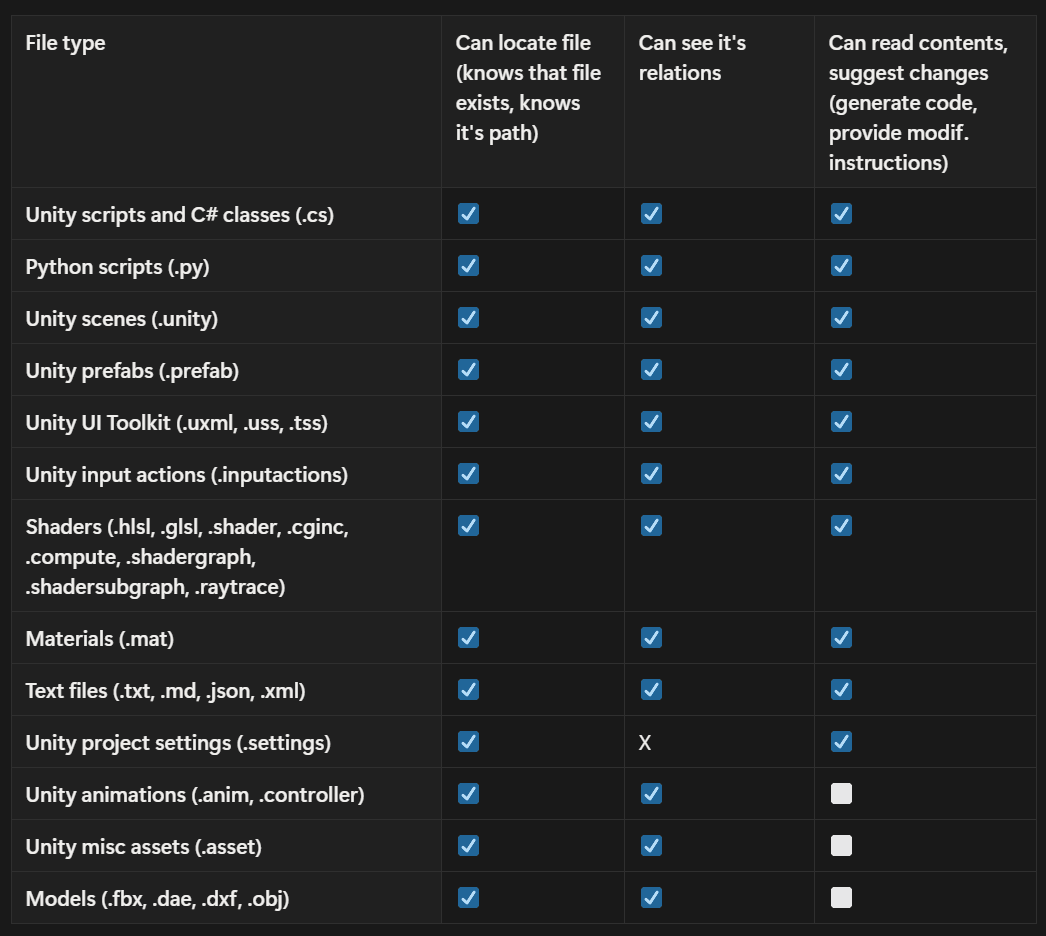Check Unity misc assets 'Can read contents' checkbox

point(841,845)
